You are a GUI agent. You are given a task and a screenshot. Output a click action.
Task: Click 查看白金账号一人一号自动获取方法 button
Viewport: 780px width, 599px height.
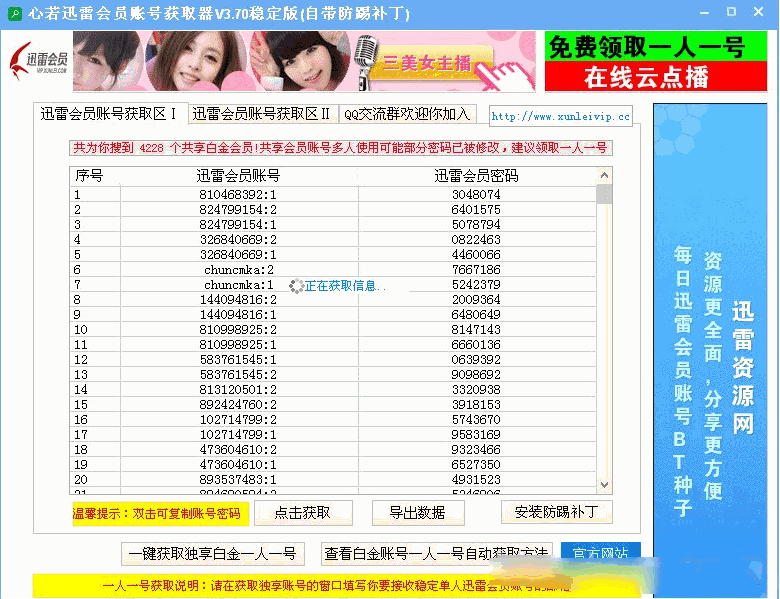tap(437, 554)
